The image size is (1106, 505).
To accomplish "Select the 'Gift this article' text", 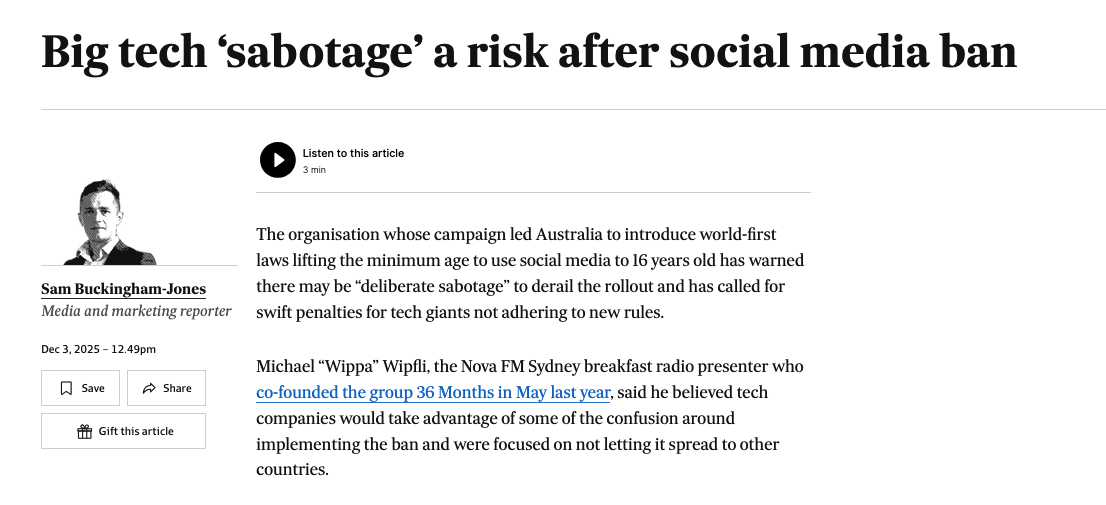I will tap(136, 431).
